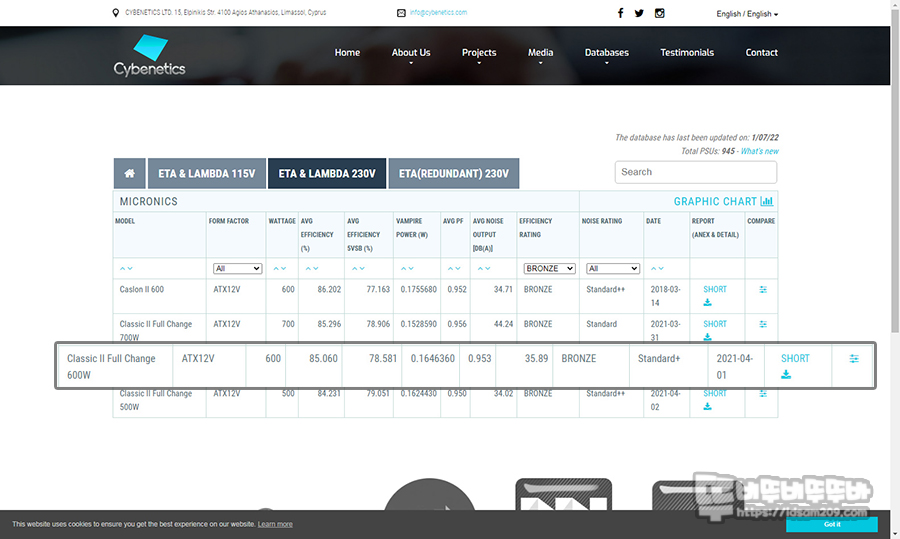Compare the Caslon II 600 model
The width and height of the screenshot is (900, 539).
click(763, 289)
